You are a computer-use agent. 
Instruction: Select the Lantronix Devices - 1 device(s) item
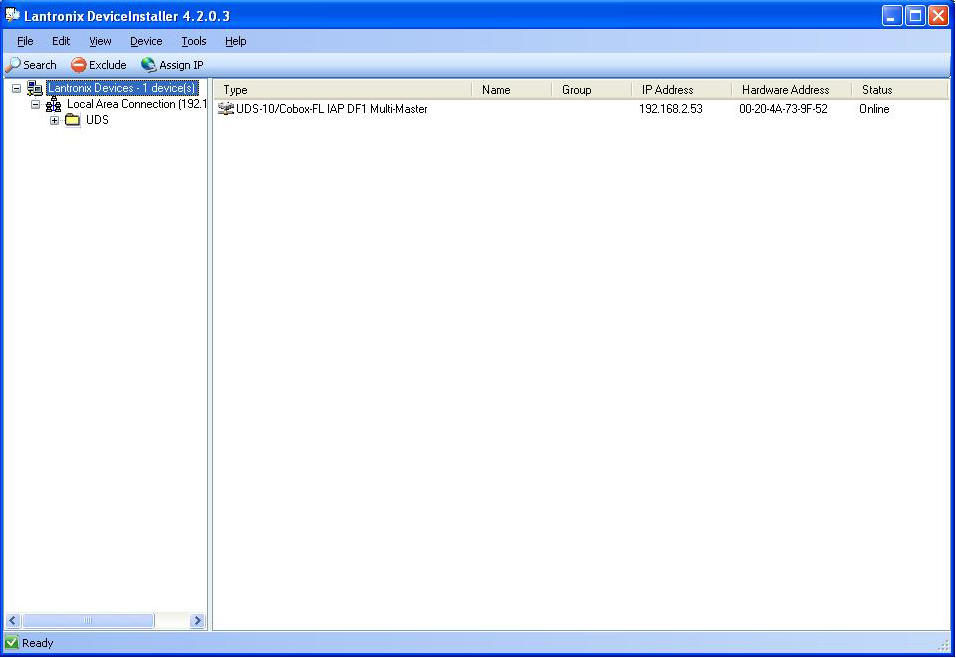pos(122,88)
